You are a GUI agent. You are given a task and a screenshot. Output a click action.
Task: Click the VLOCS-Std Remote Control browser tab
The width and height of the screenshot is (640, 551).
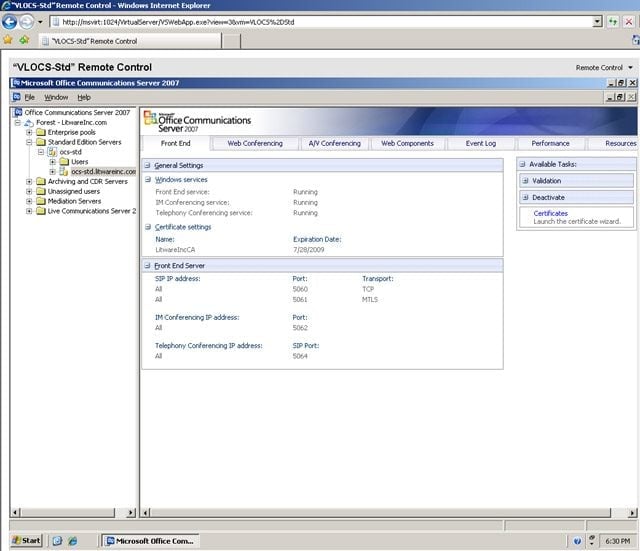[130, 41]
